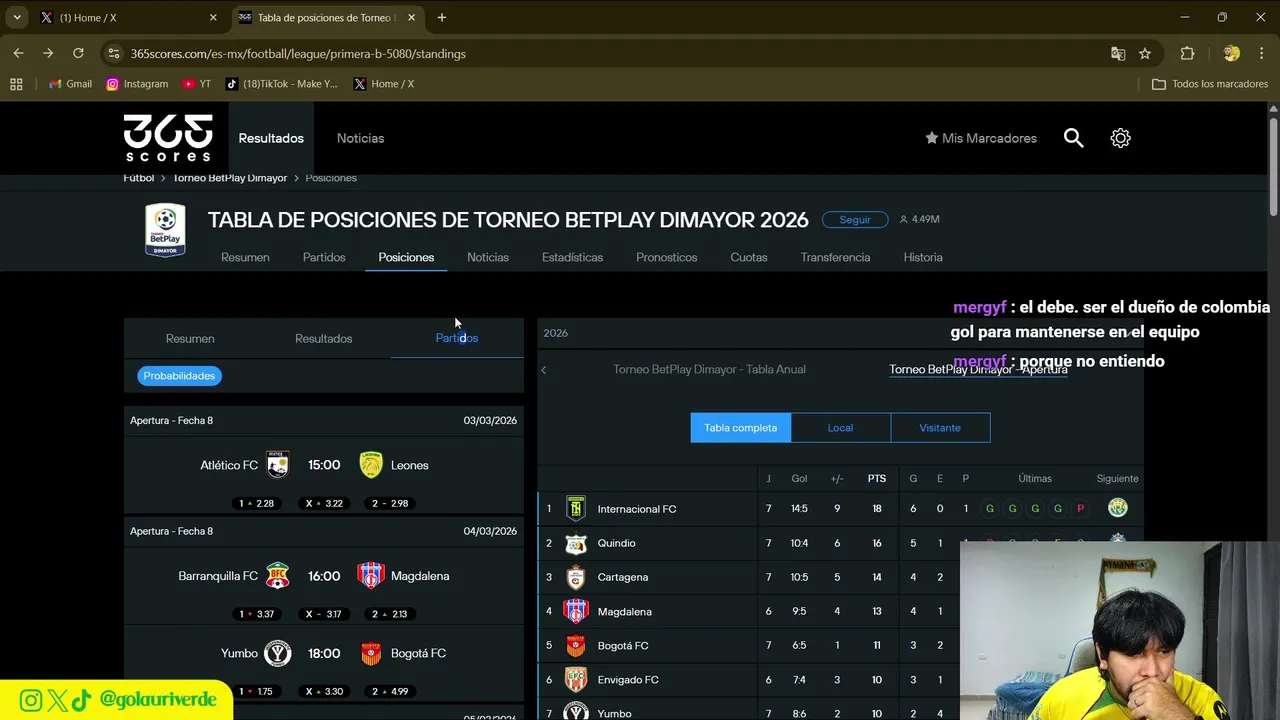
Task: Select Resultados in the matches widget
Action: click(x=323, y=338)
